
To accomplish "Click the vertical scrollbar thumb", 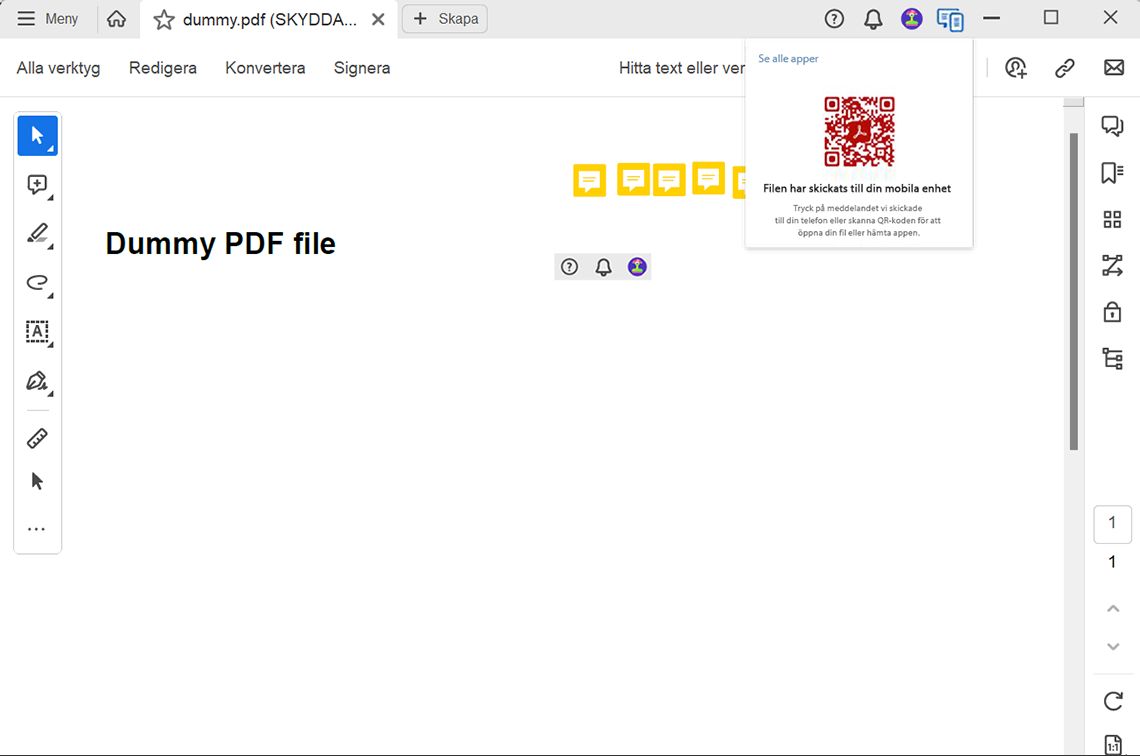I will (1073, 291).
